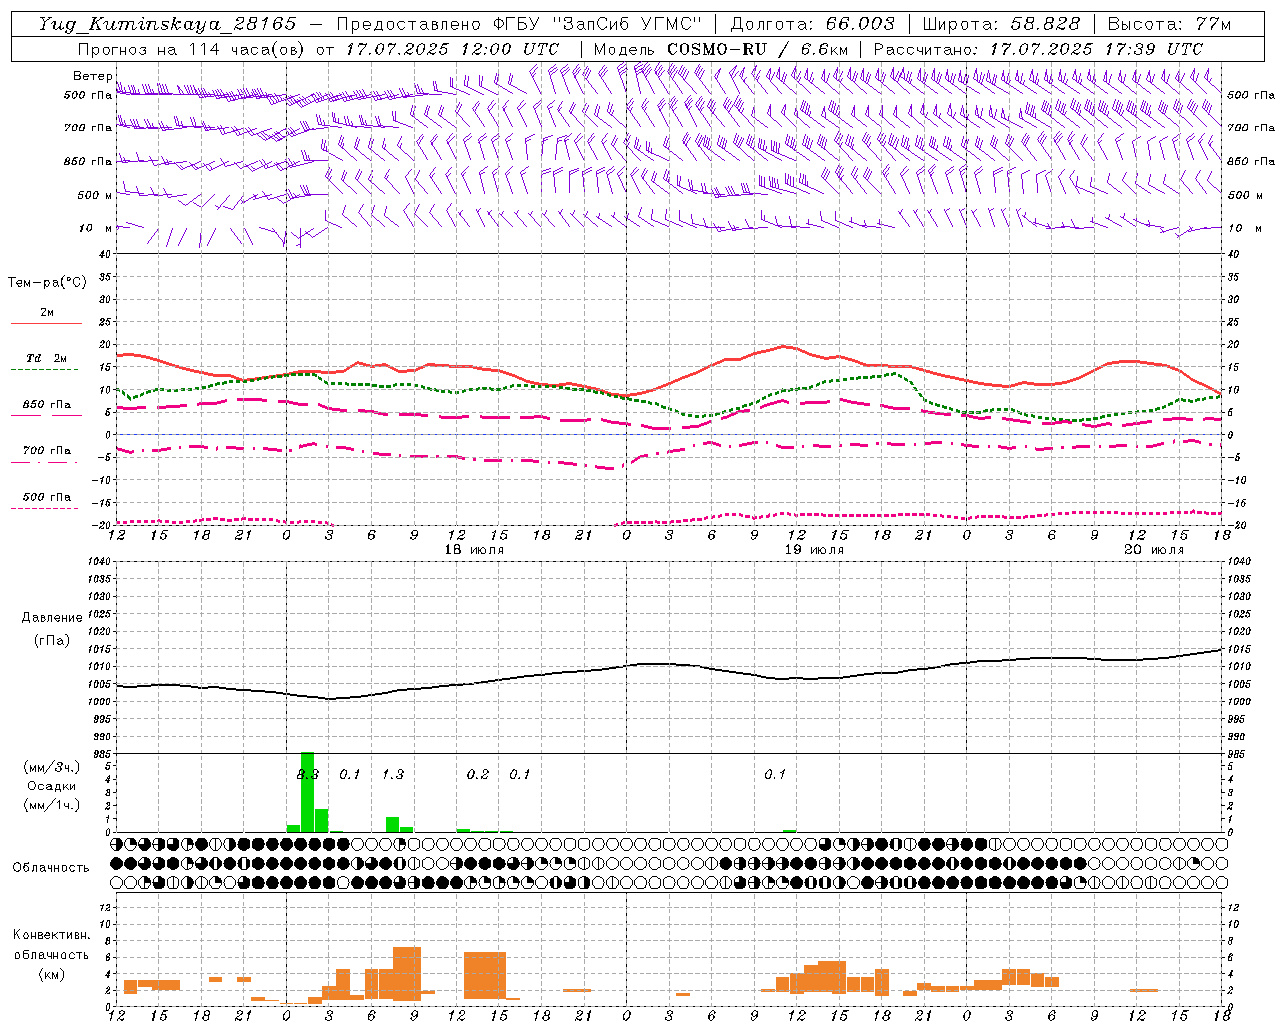Click the 500 м wind level label on the left
Screen dimensions: 1280x1024
coord(96,195)
